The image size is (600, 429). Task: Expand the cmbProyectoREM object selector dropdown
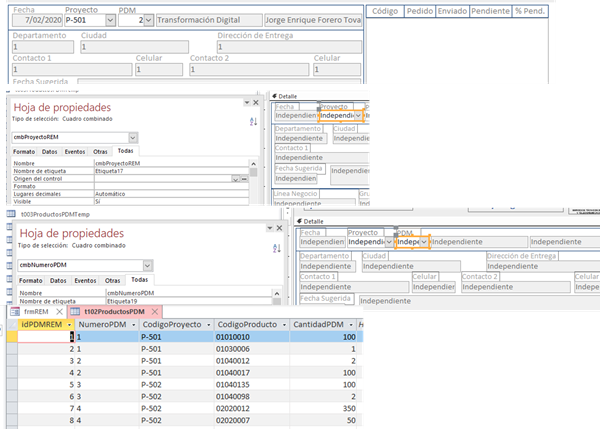(132, 137)
